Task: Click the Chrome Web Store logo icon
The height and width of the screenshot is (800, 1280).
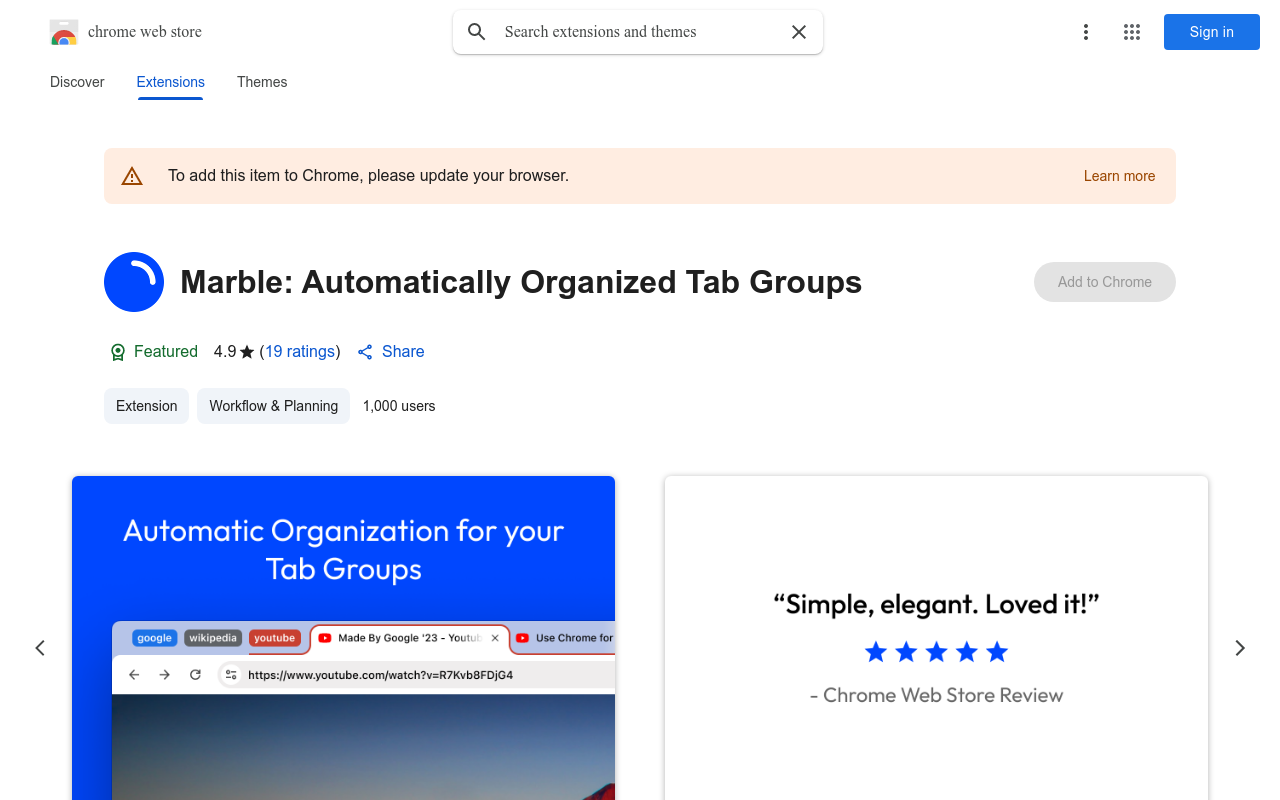Action: 64,32
